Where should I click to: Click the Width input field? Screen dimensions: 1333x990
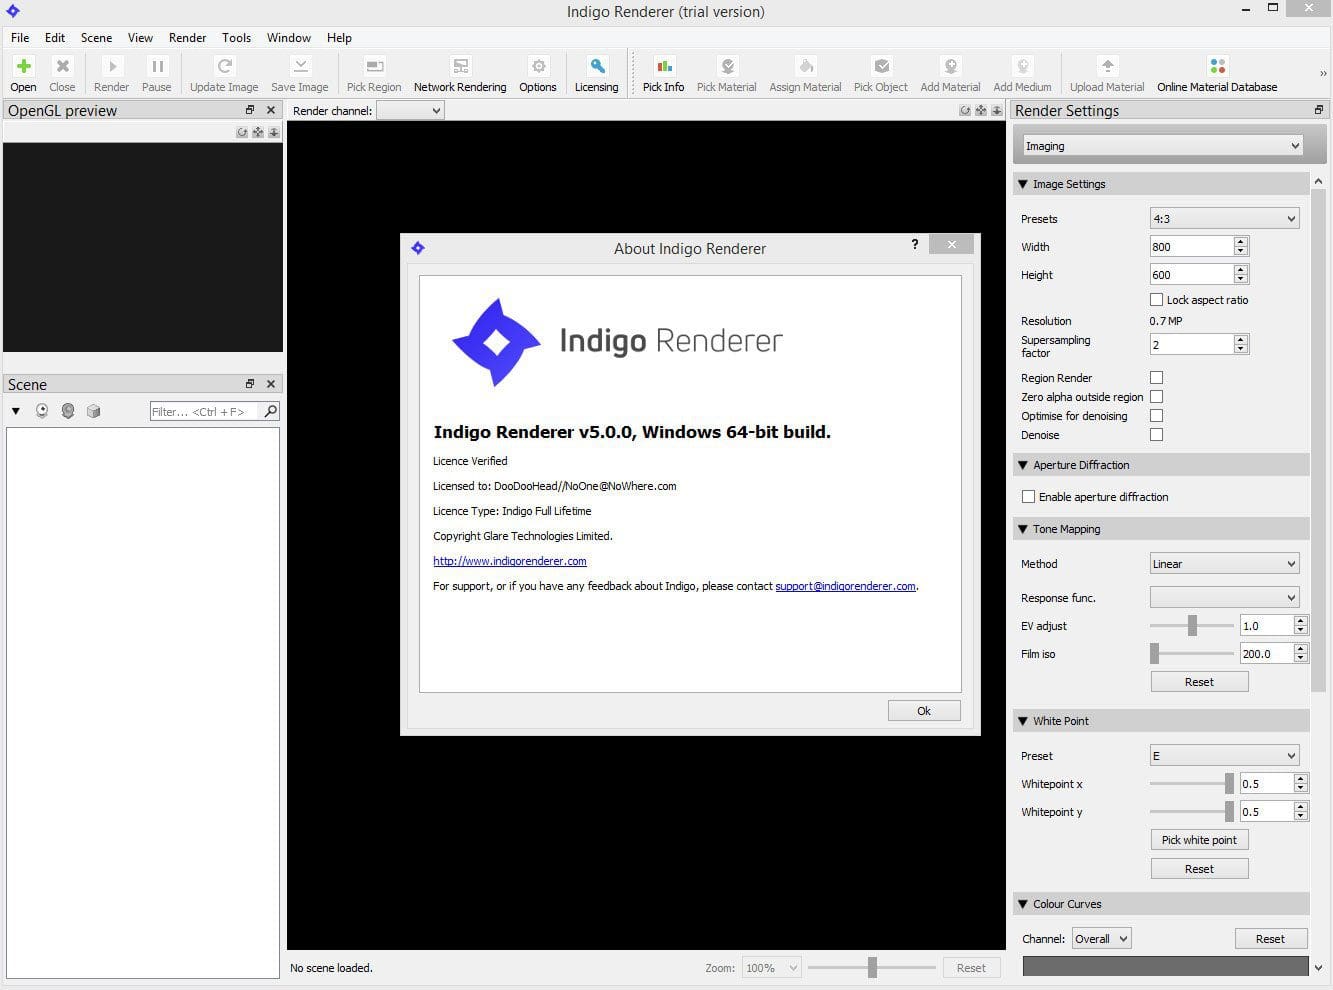click(1190, 247)
